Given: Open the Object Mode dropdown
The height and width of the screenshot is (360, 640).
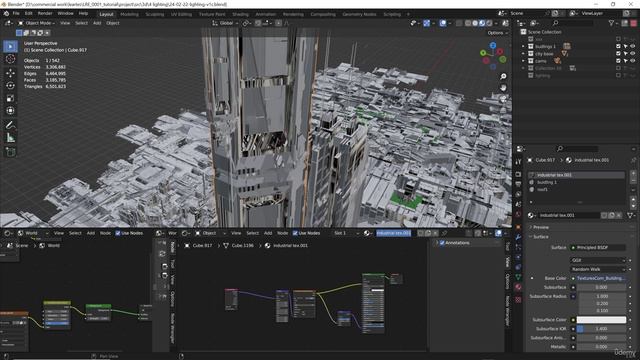Looking at the screenshot, I should pos(37,23).
